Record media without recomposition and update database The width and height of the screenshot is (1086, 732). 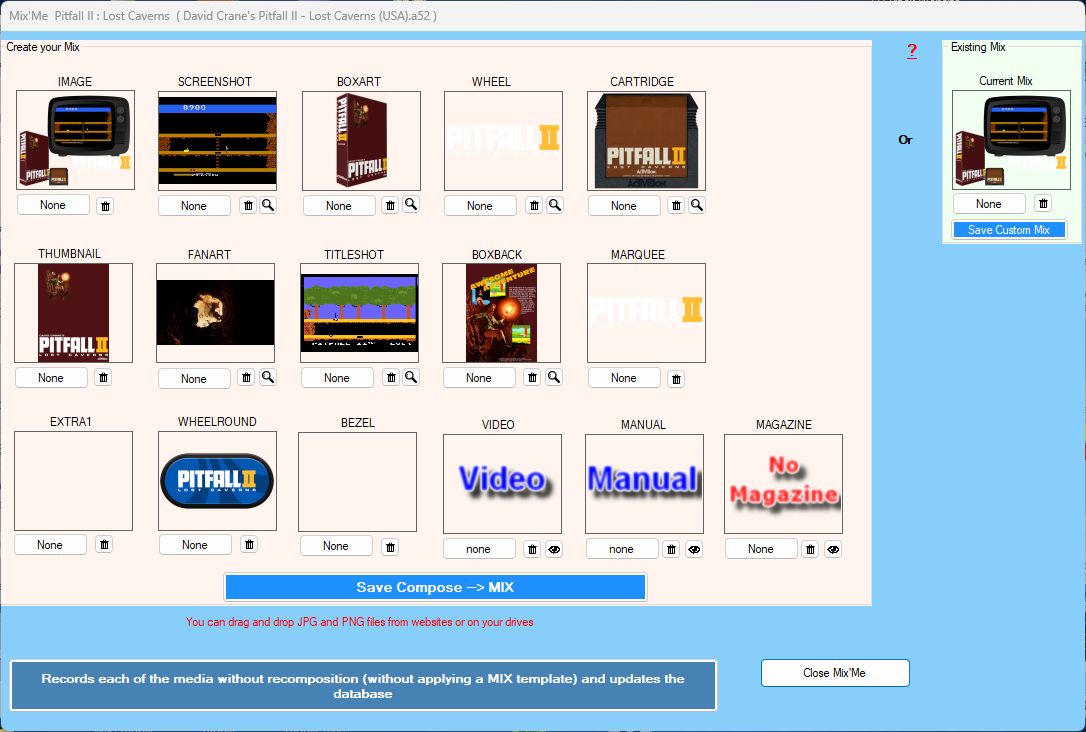tap(363, 686)
